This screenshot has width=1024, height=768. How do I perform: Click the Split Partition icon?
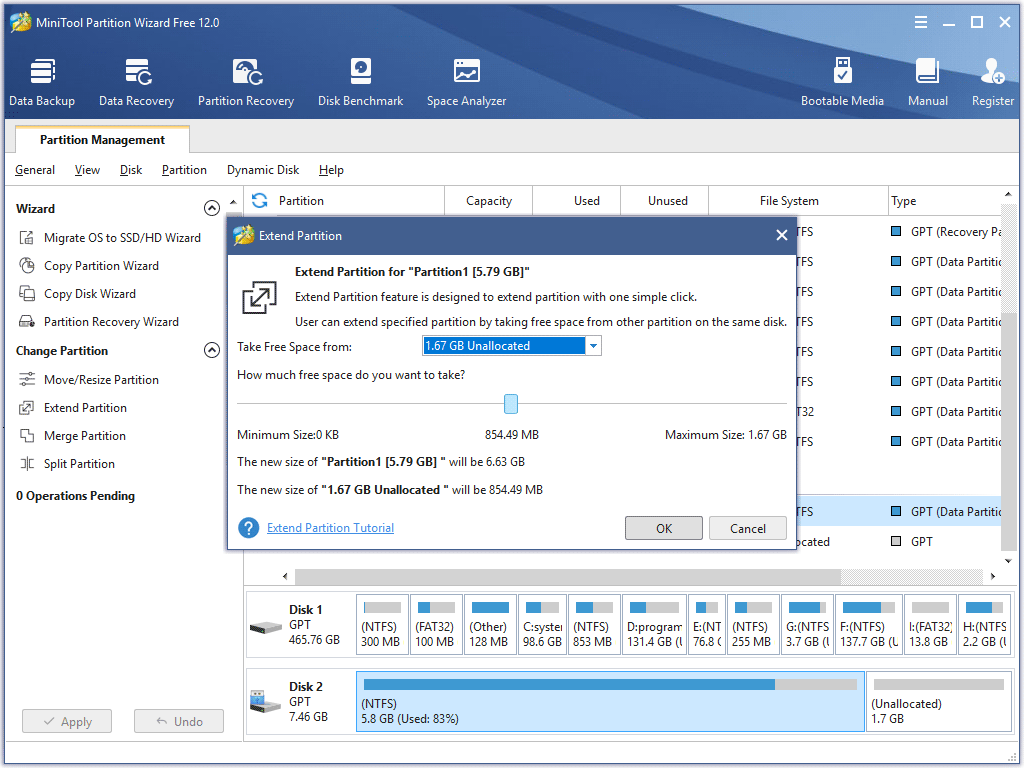[27, 464]
